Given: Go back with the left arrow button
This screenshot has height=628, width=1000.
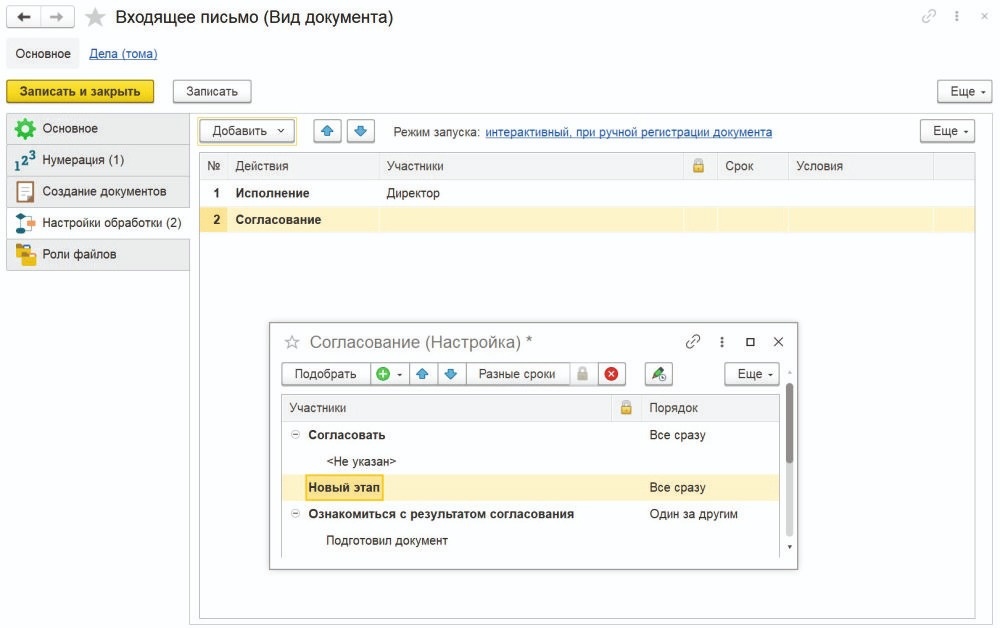Looking at the screenshot, I should tap(24, 17).
